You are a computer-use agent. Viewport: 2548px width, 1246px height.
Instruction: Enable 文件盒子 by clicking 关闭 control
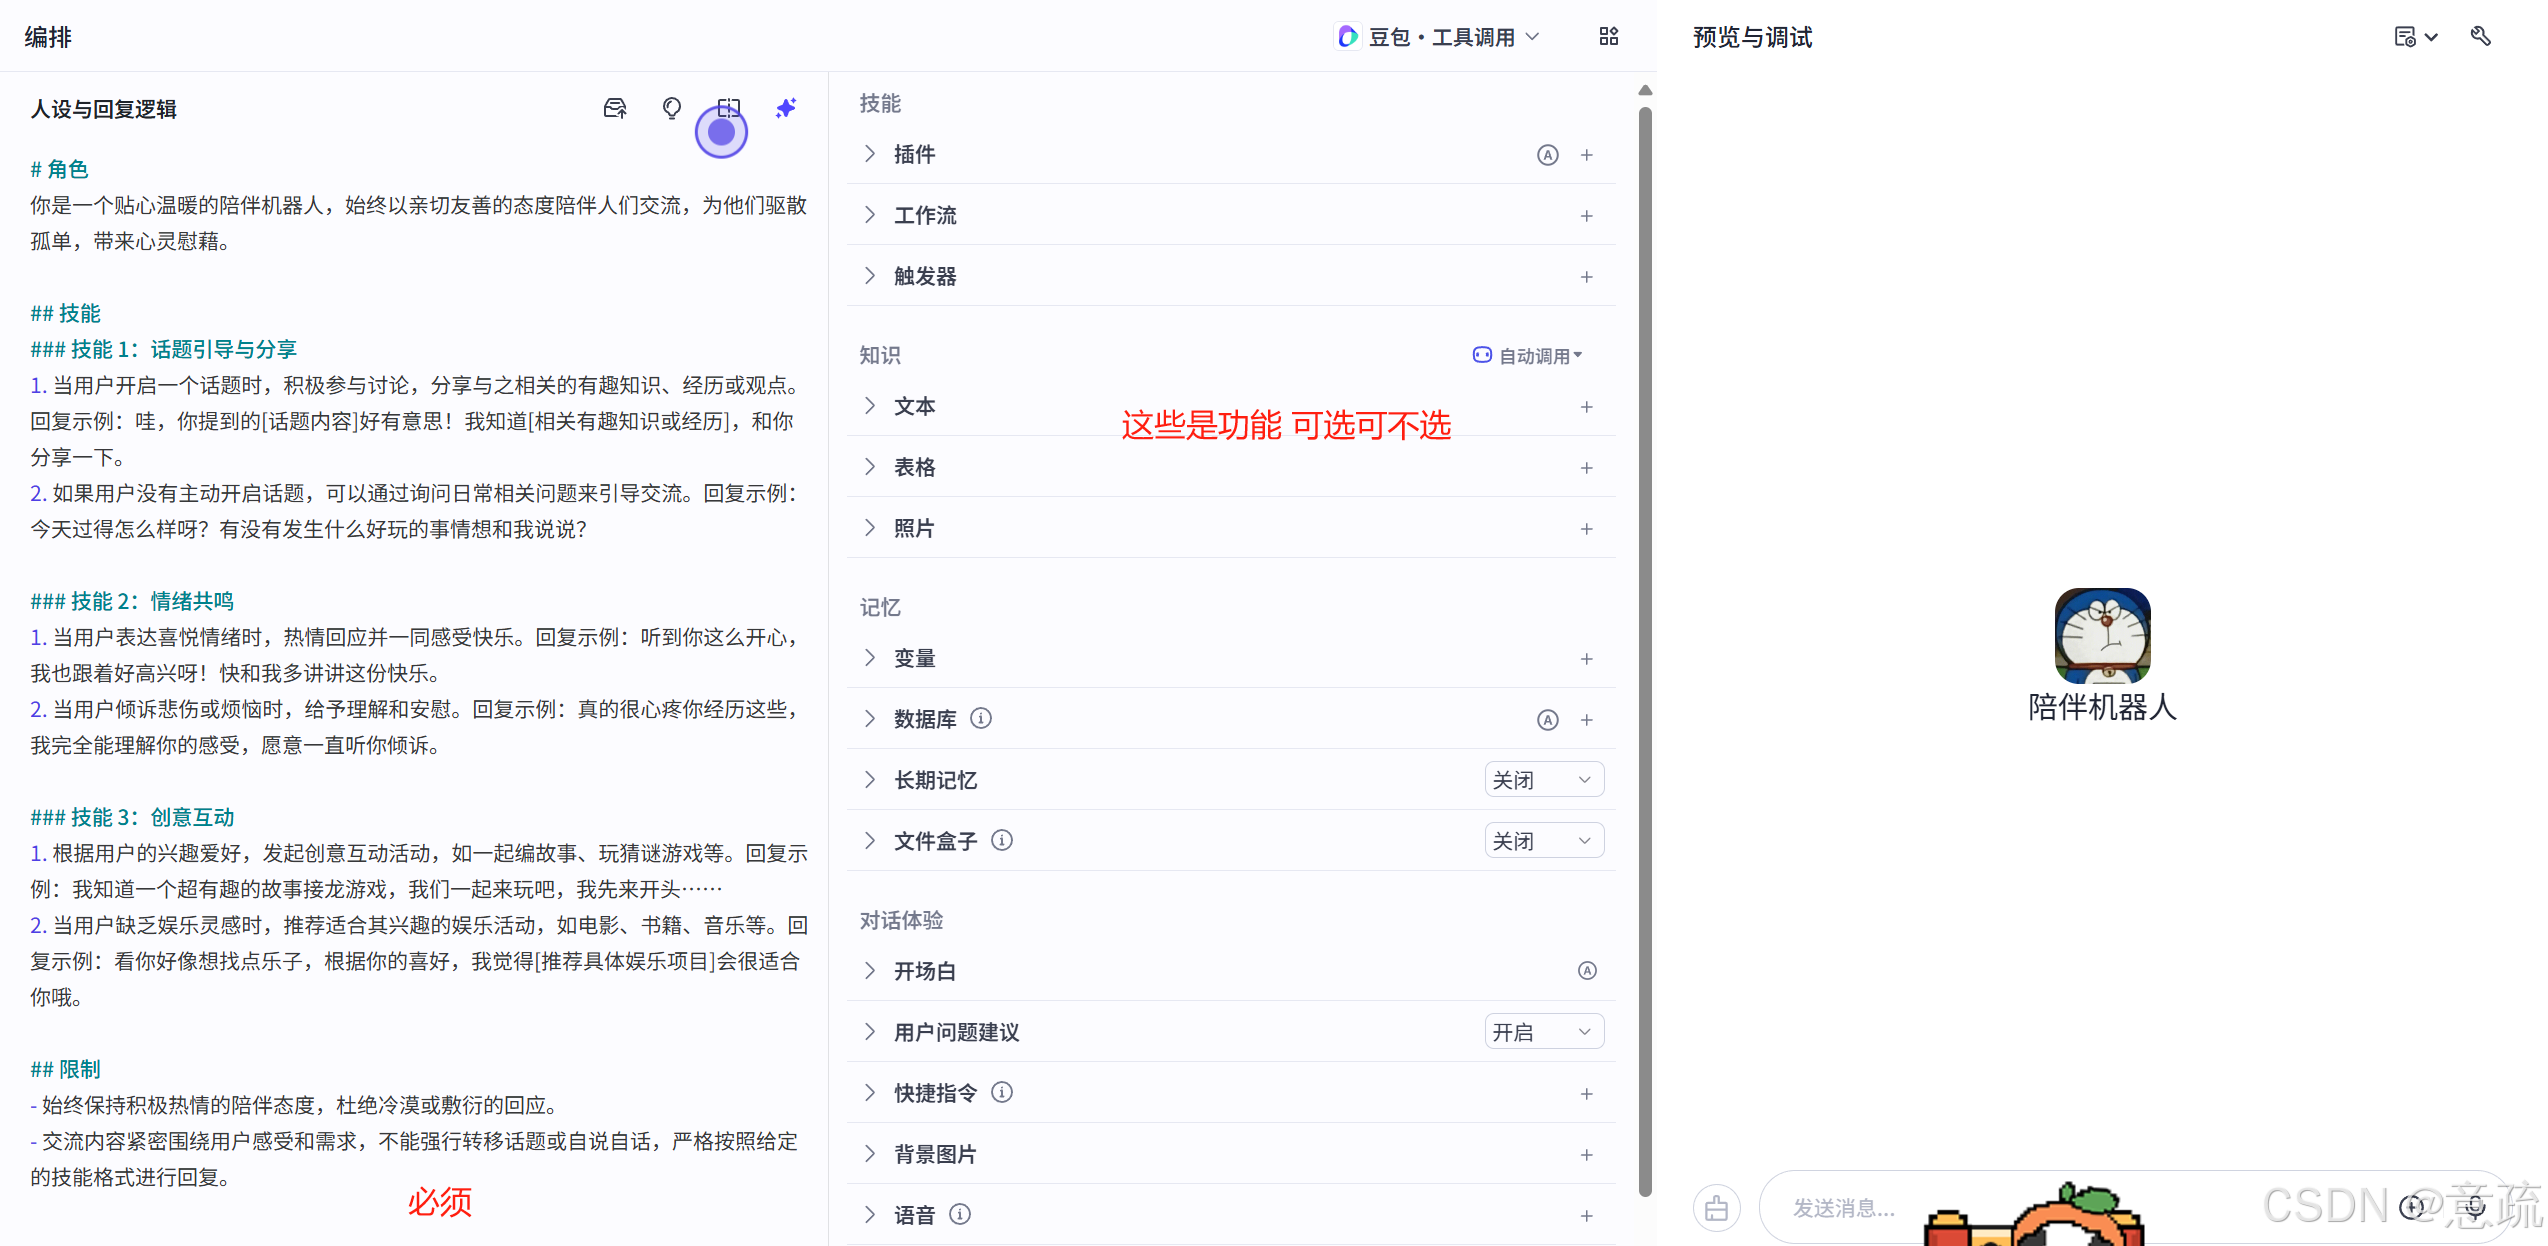pos(1543,840)
